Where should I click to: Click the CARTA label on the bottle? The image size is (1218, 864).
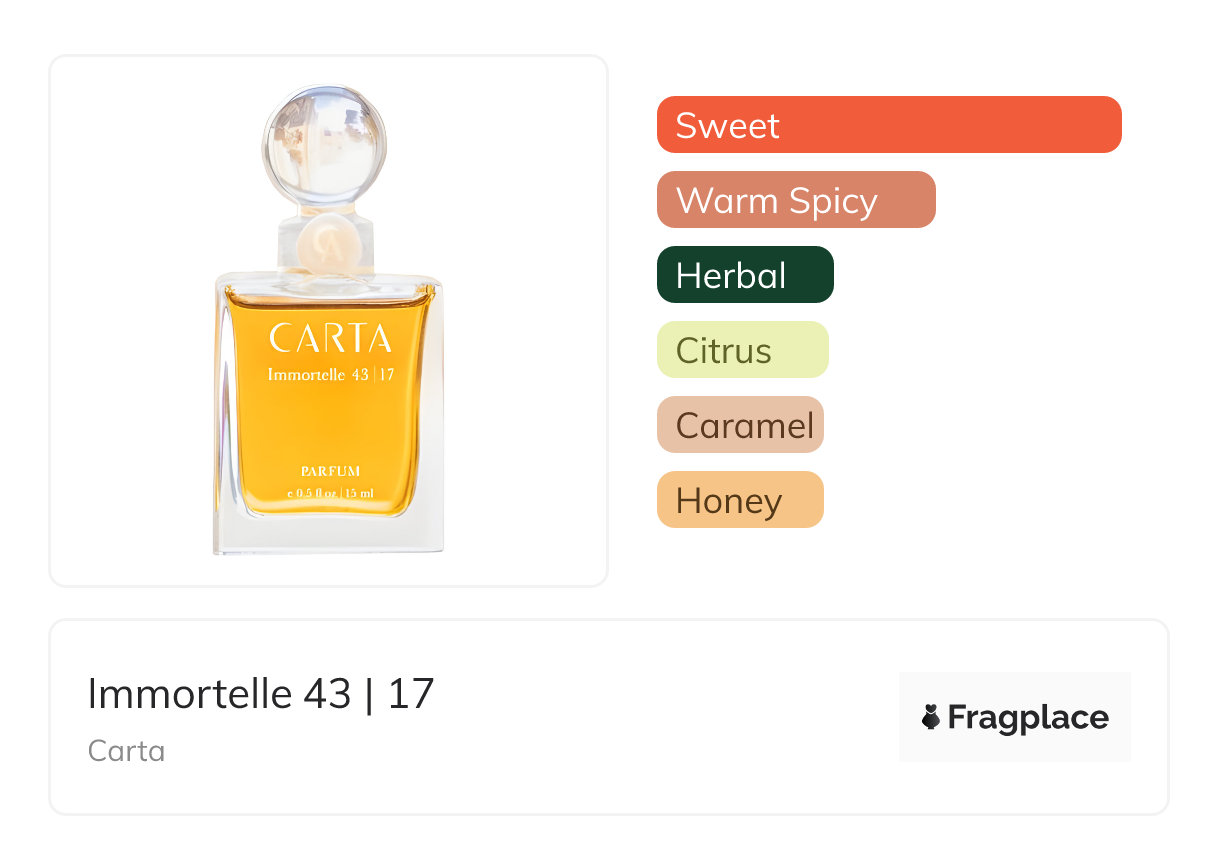point(330,339)
